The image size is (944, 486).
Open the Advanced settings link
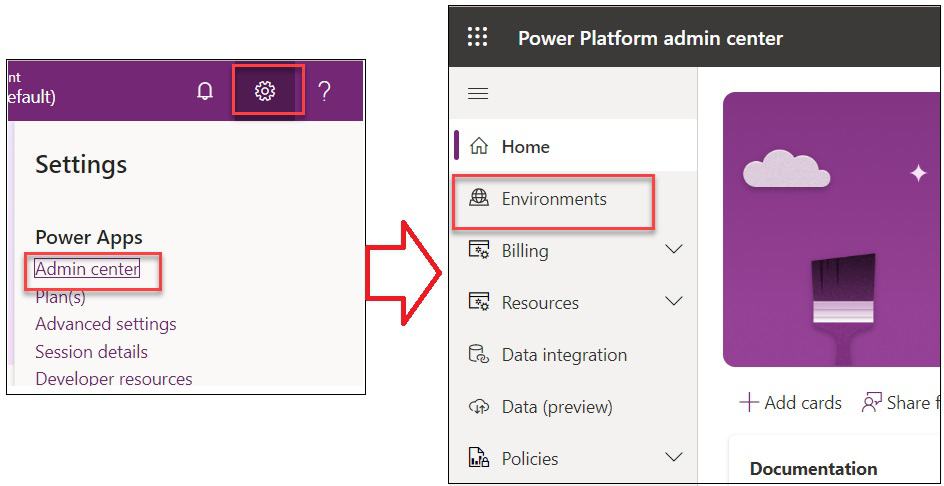coord(106,324)
